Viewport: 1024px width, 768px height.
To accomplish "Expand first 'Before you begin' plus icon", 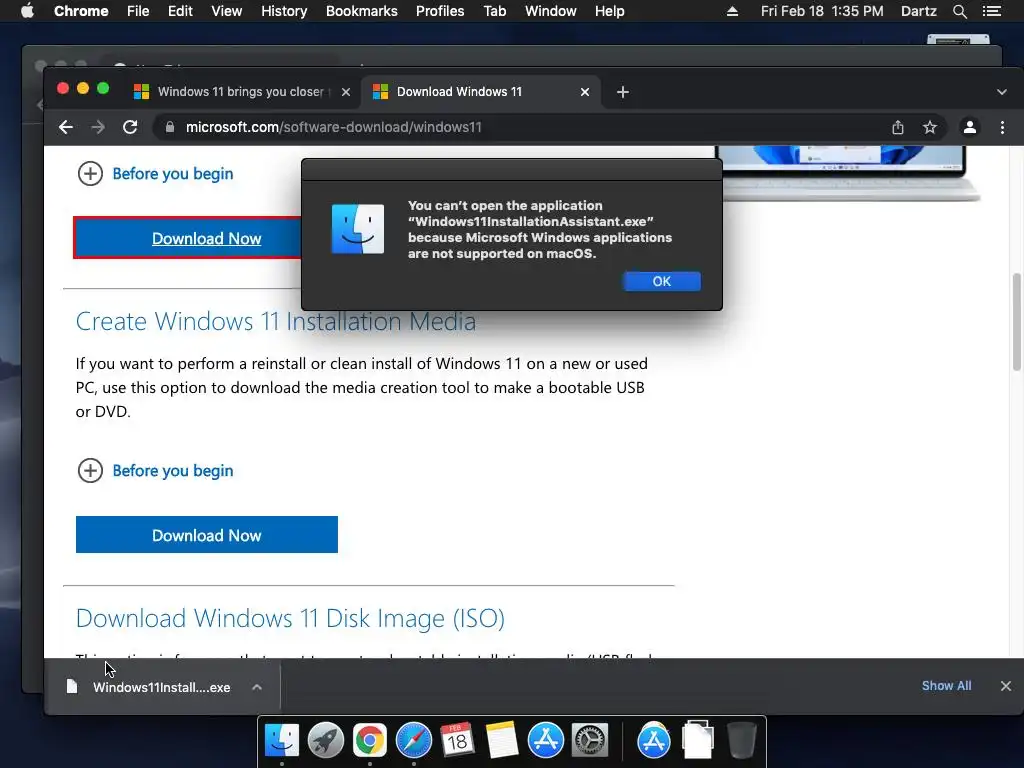I will point(90,174).
